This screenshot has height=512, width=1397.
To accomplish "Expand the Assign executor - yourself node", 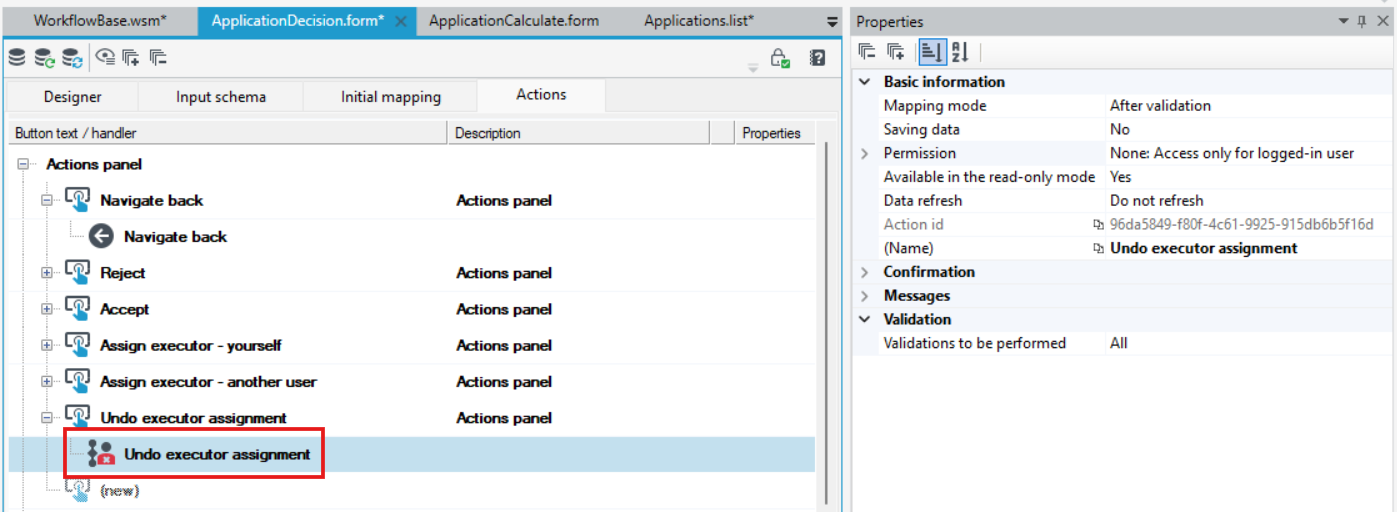I will [46, 345].
